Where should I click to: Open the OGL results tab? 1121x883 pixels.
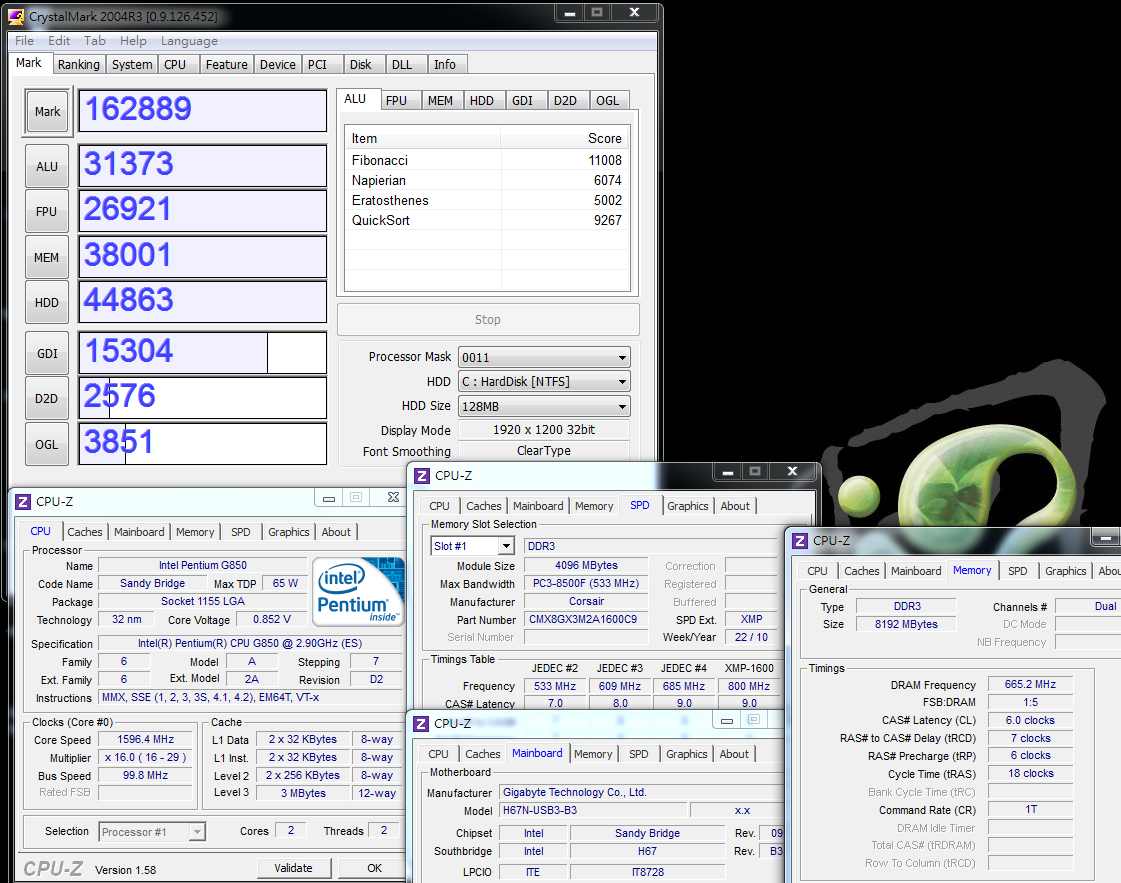pos(608,101)
